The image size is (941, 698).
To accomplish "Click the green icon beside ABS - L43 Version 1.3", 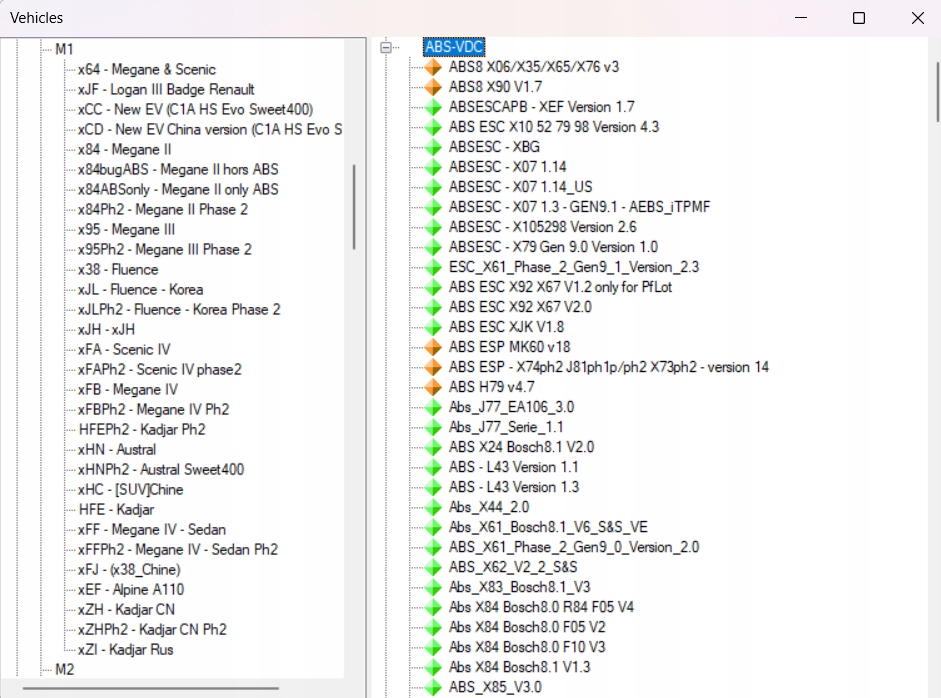I will pos(433,487).
